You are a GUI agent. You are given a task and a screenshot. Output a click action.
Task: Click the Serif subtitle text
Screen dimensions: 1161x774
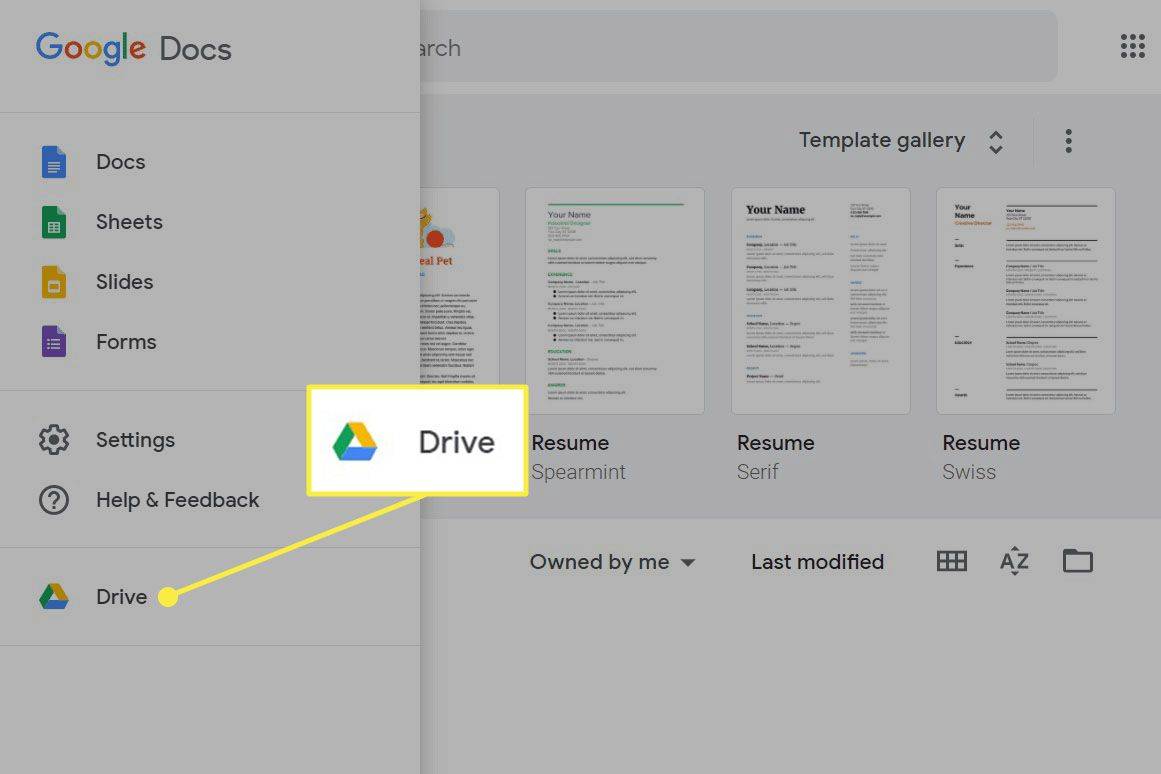point(757,472)
